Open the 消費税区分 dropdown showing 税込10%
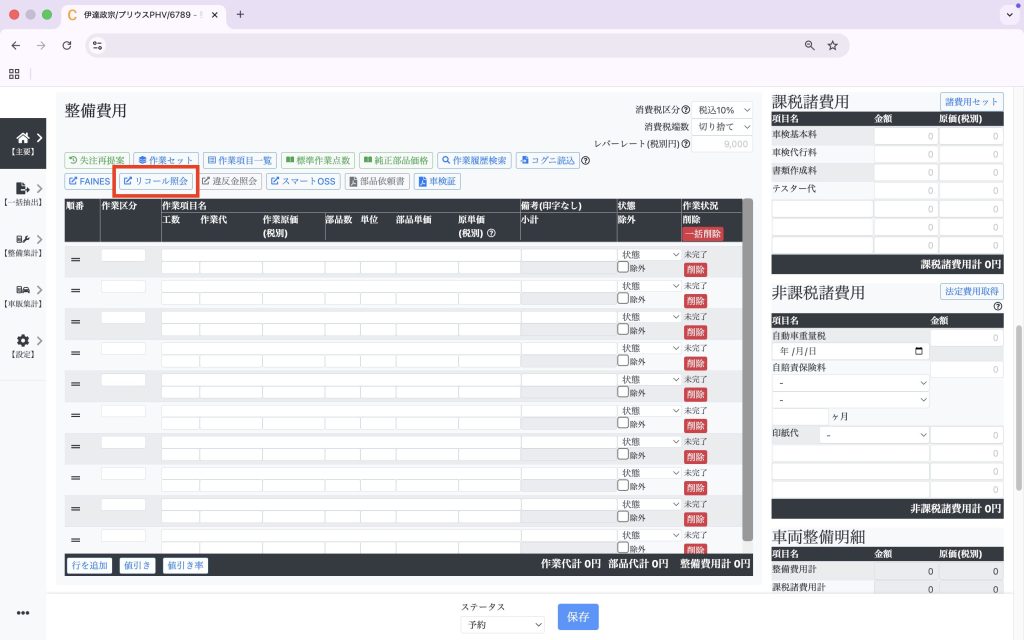This screenshot has height=640, width=1024. click(725, 109)
